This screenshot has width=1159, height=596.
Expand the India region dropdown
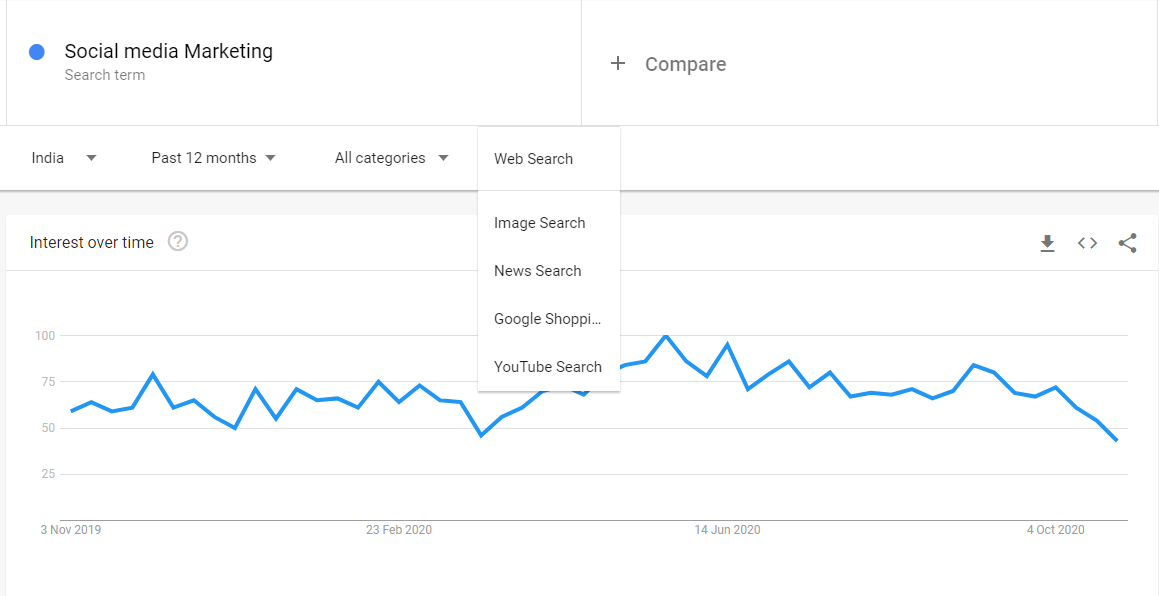pos(64,158)
